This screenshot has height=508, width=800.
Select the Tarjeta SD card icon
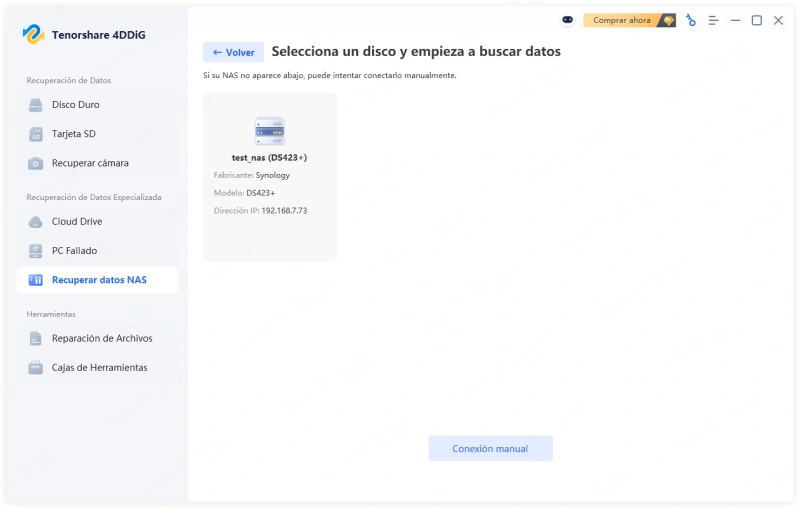[36, 134]
